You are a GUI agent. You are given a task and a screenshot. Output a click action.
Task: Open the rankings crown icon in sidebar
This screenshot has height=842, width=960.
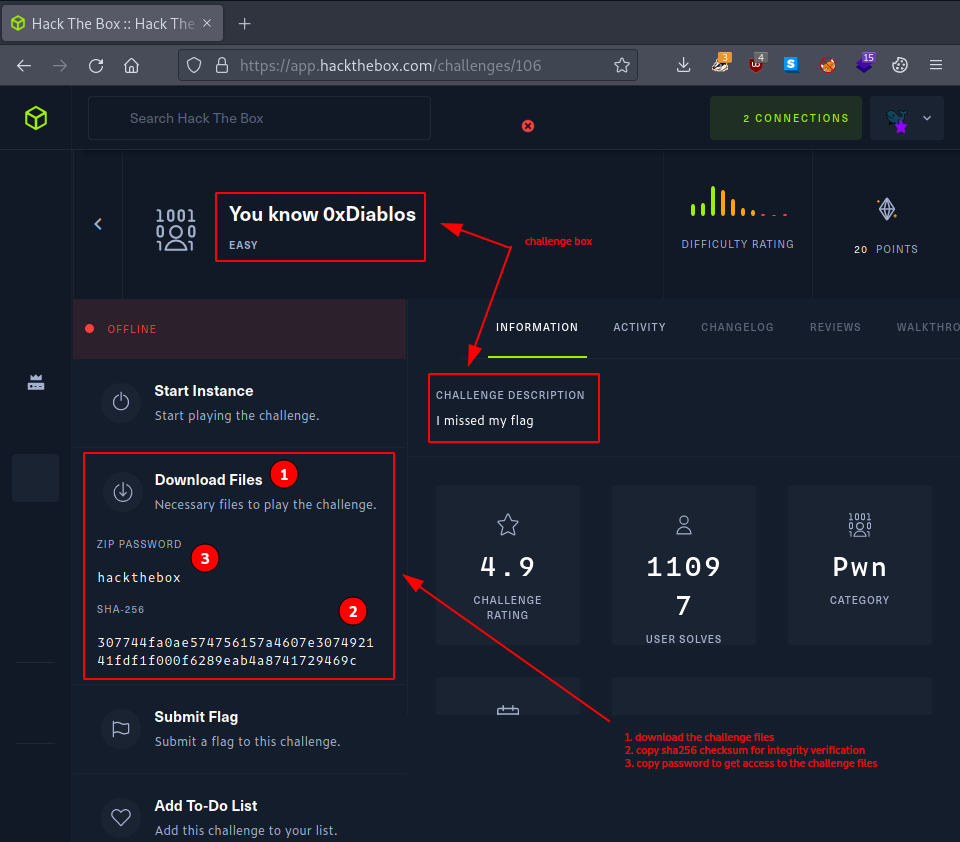pos(36,382)
